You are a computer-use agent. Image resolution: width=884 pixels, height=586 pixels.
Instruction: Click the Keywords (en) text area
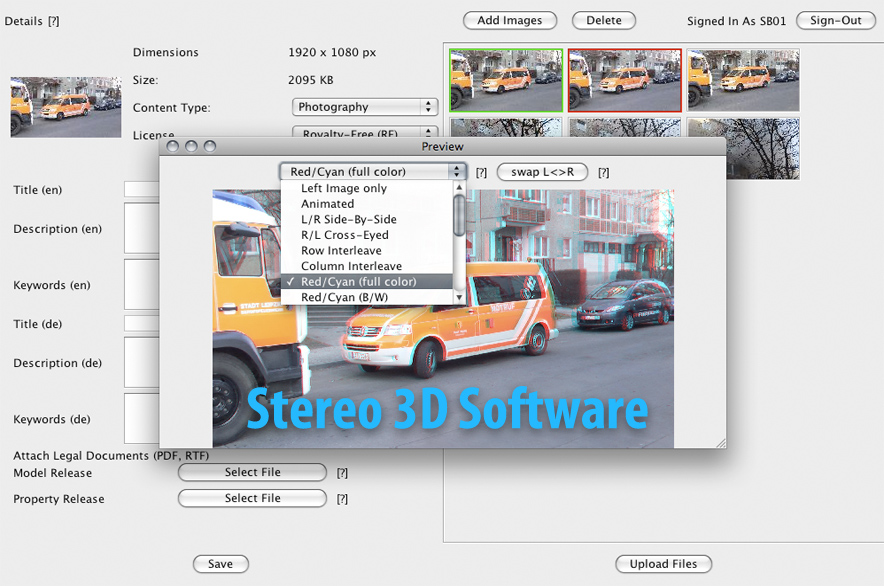tap(142, 284)
